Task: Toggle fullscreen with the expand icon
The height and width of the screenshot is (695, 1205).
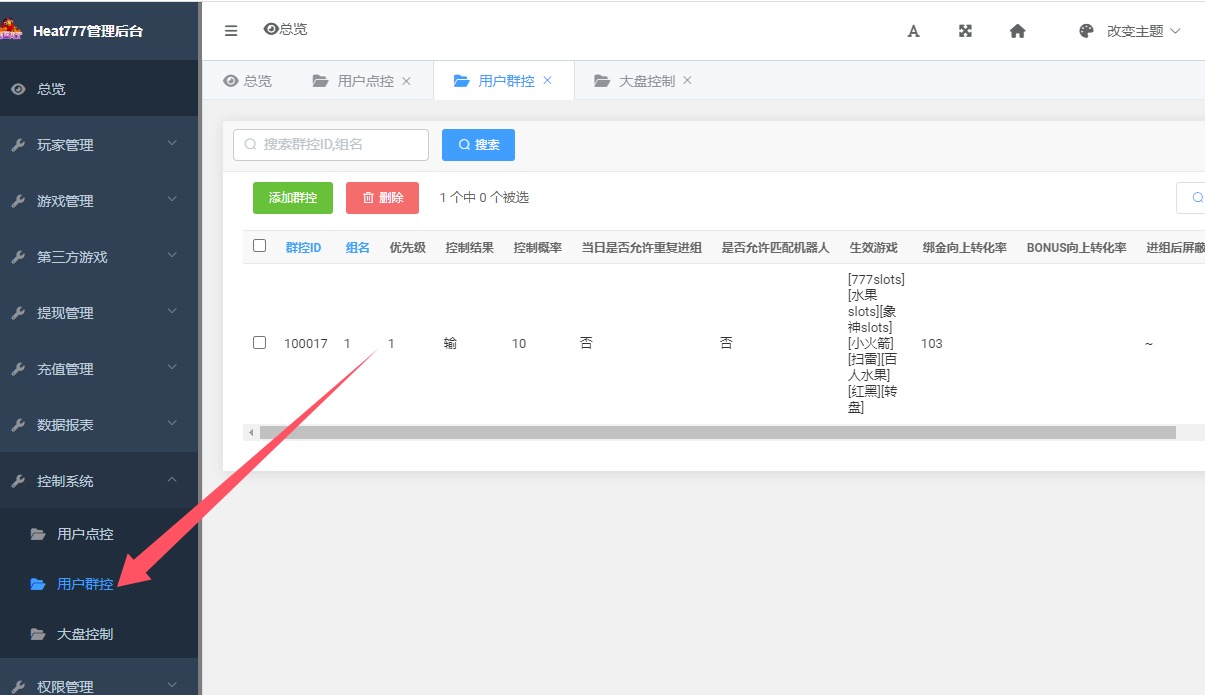Action: pos(965,31)
